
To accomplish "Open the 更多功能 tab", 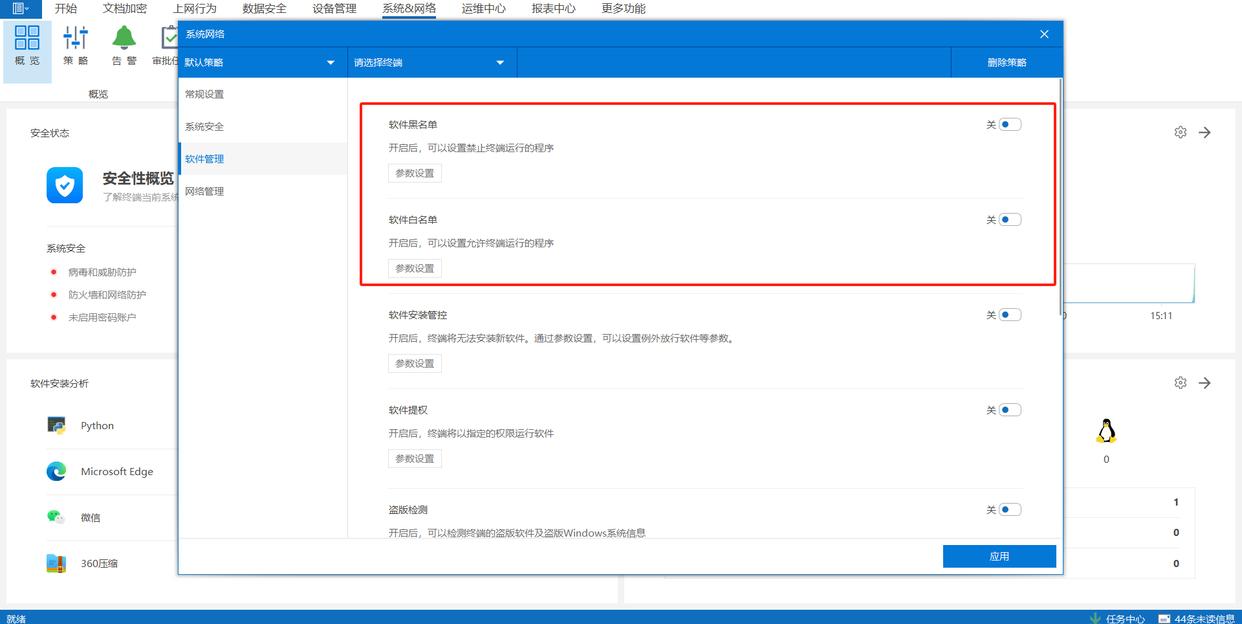I will coord(623,8).
